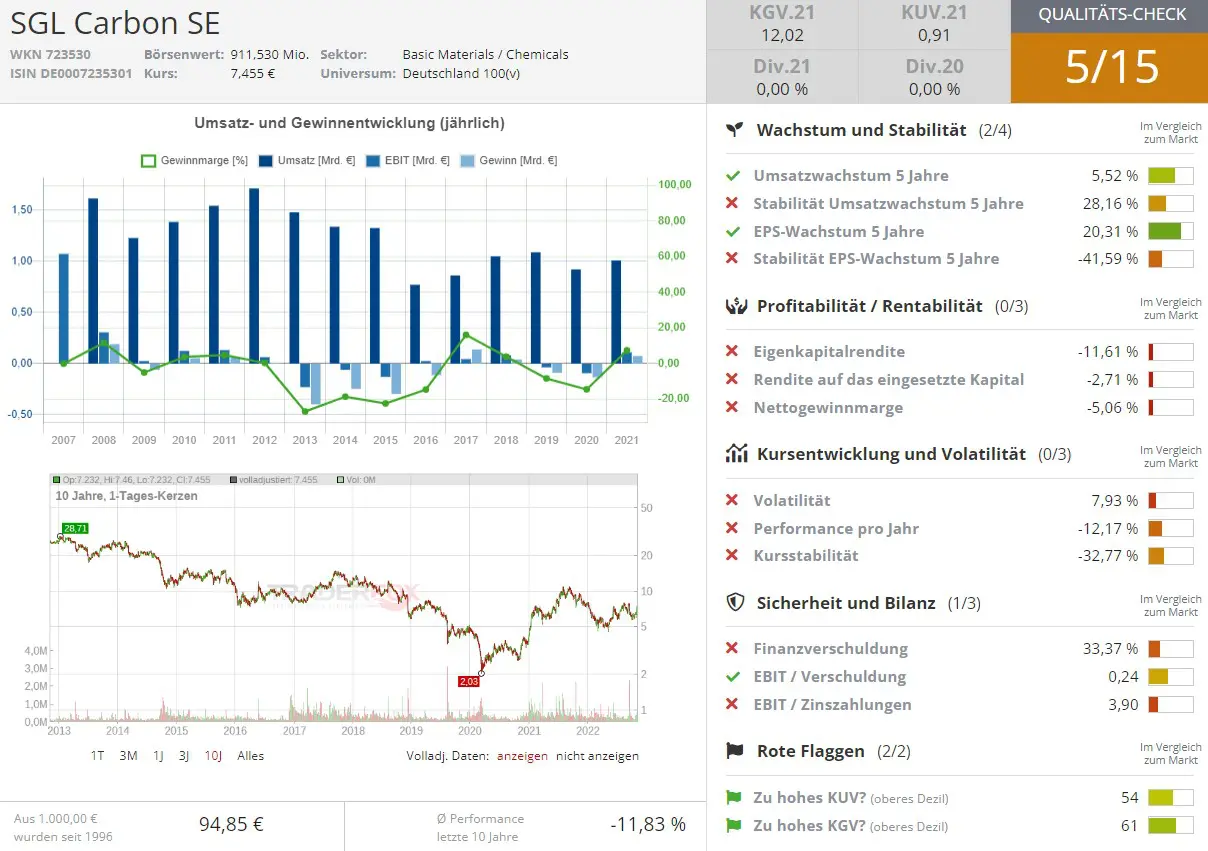Switch the price chart to 1T range

click(97, 756)
